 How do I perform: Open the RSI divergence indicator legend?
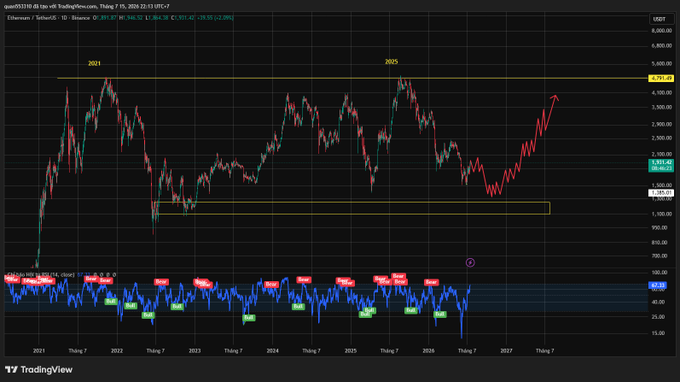click(41, 275)
